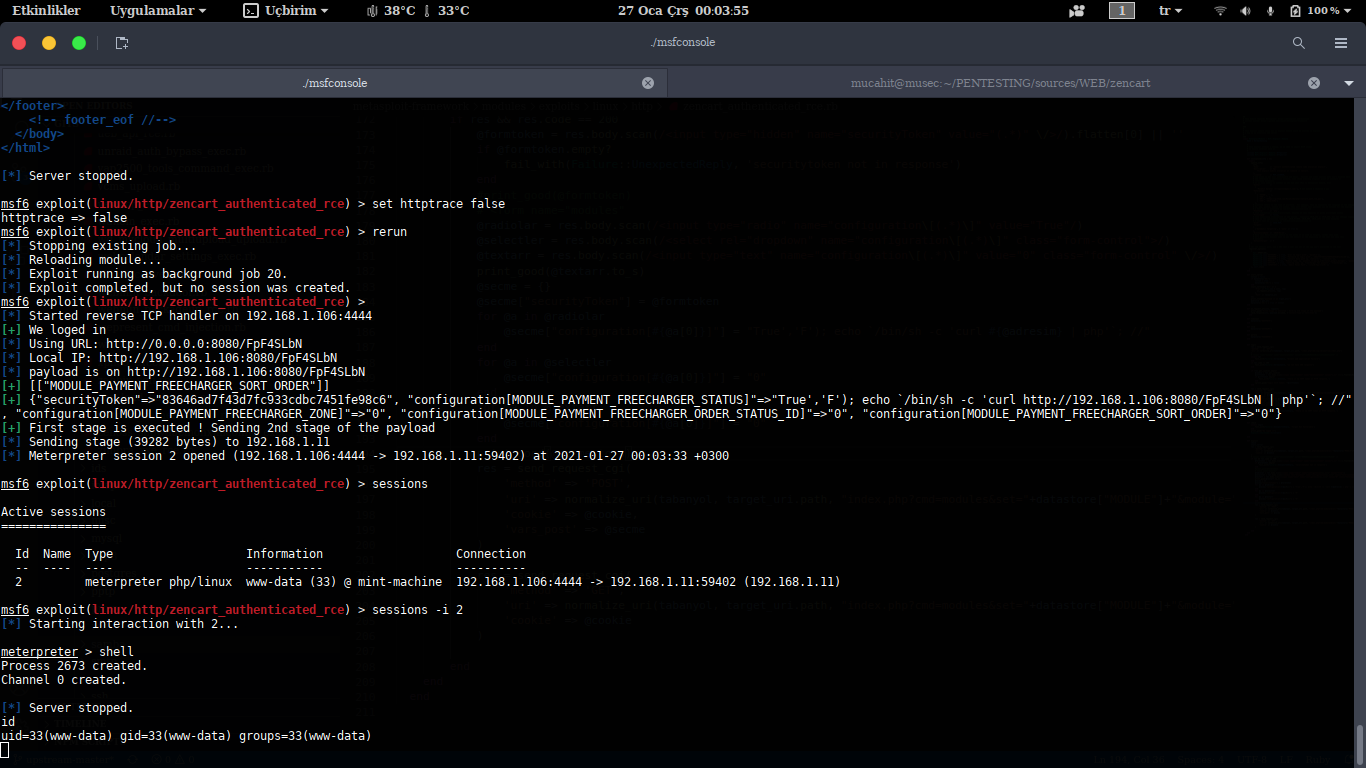
Task: Open Etkinlikler overview
Action: click(x=46, y=11)
